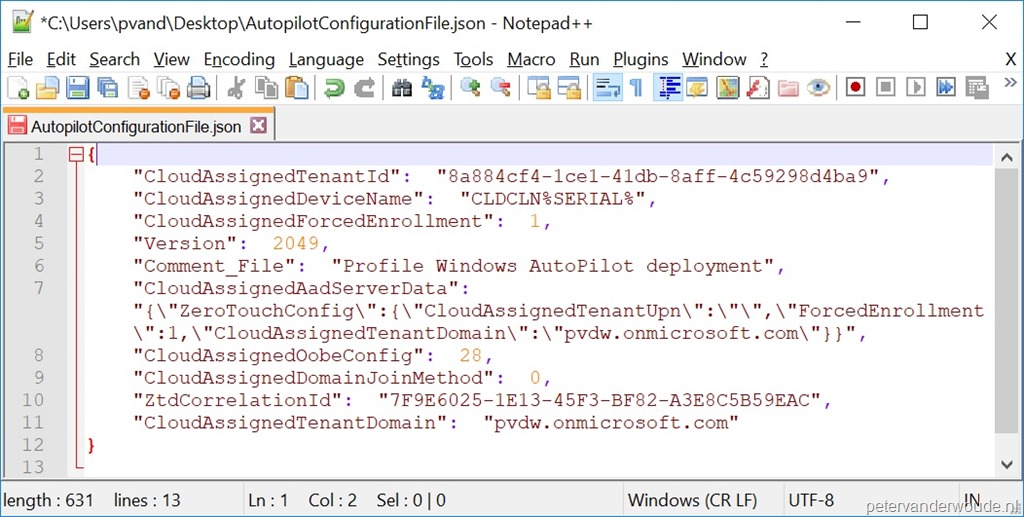Click the length : 631 status bar entry
This screenshot has width=1024, height=517.
[48, 500]
